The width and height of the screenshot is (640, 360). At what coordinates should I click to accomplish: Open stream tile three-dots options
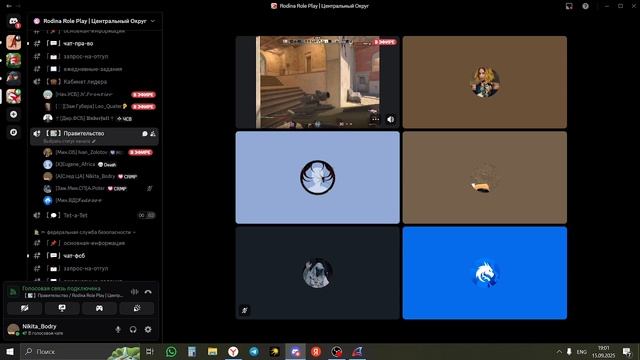[375, 119]
